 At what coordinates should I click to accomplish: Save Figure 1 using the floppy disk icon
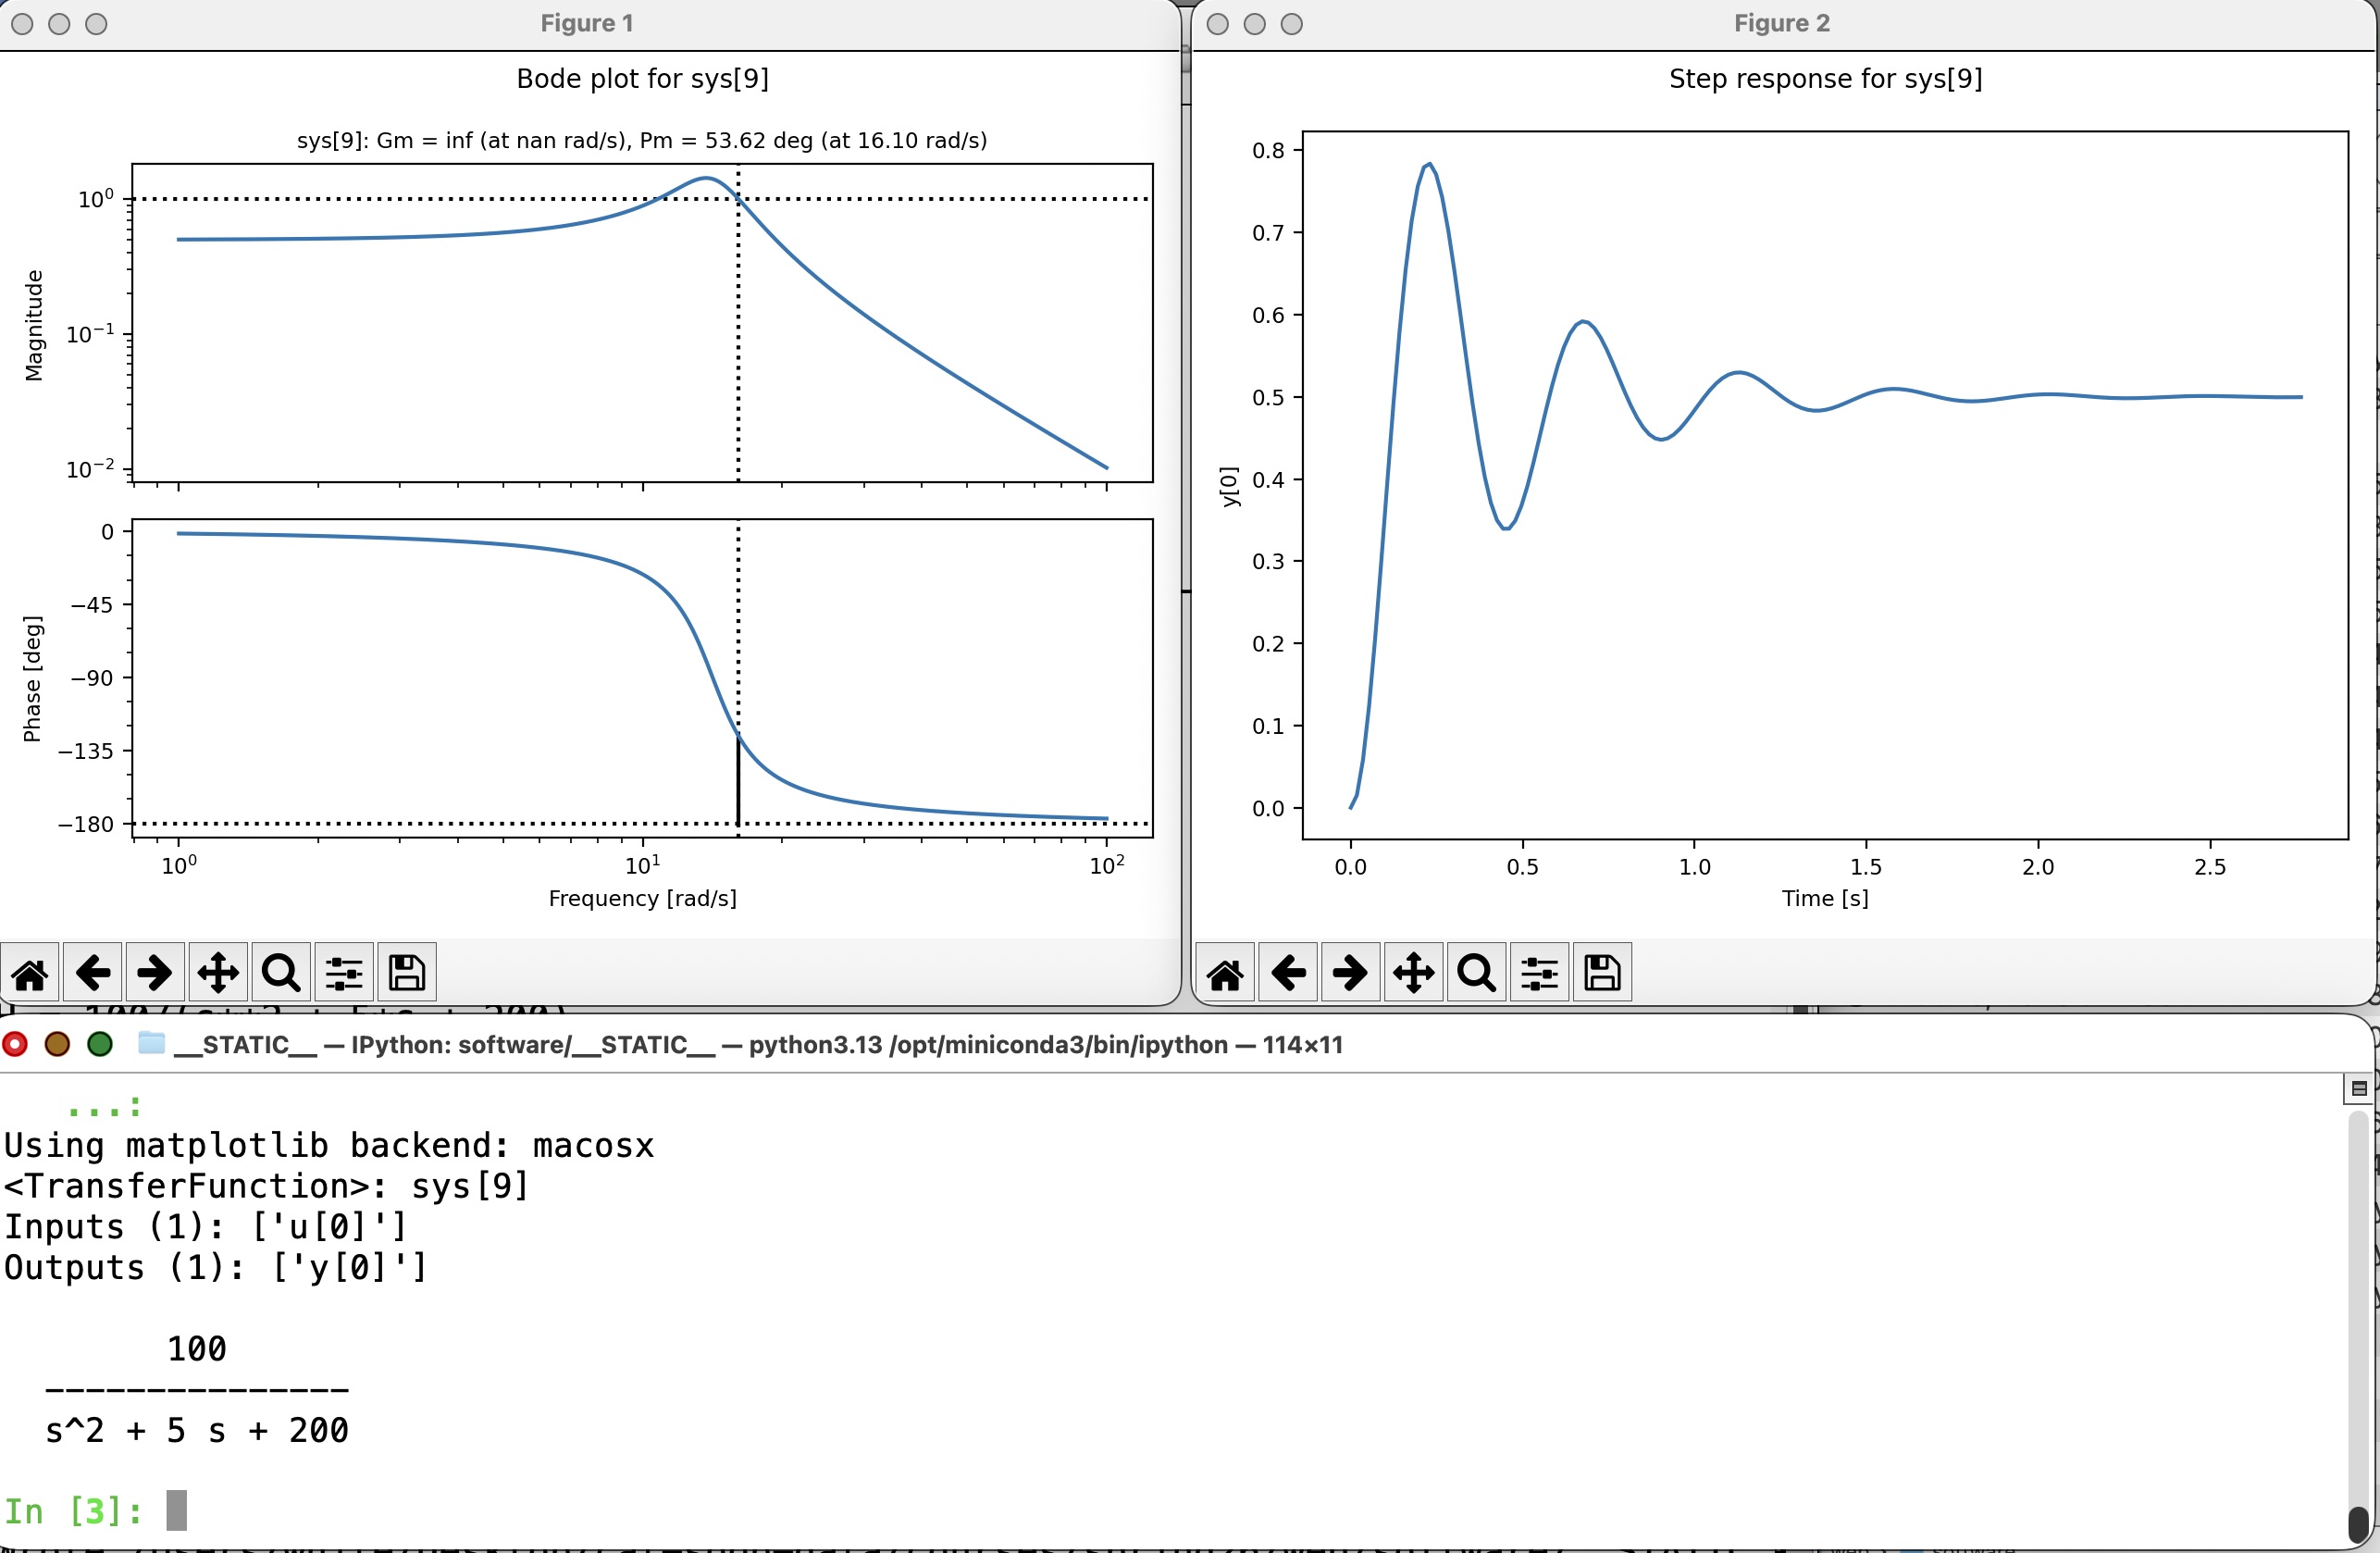pos(407,972)
